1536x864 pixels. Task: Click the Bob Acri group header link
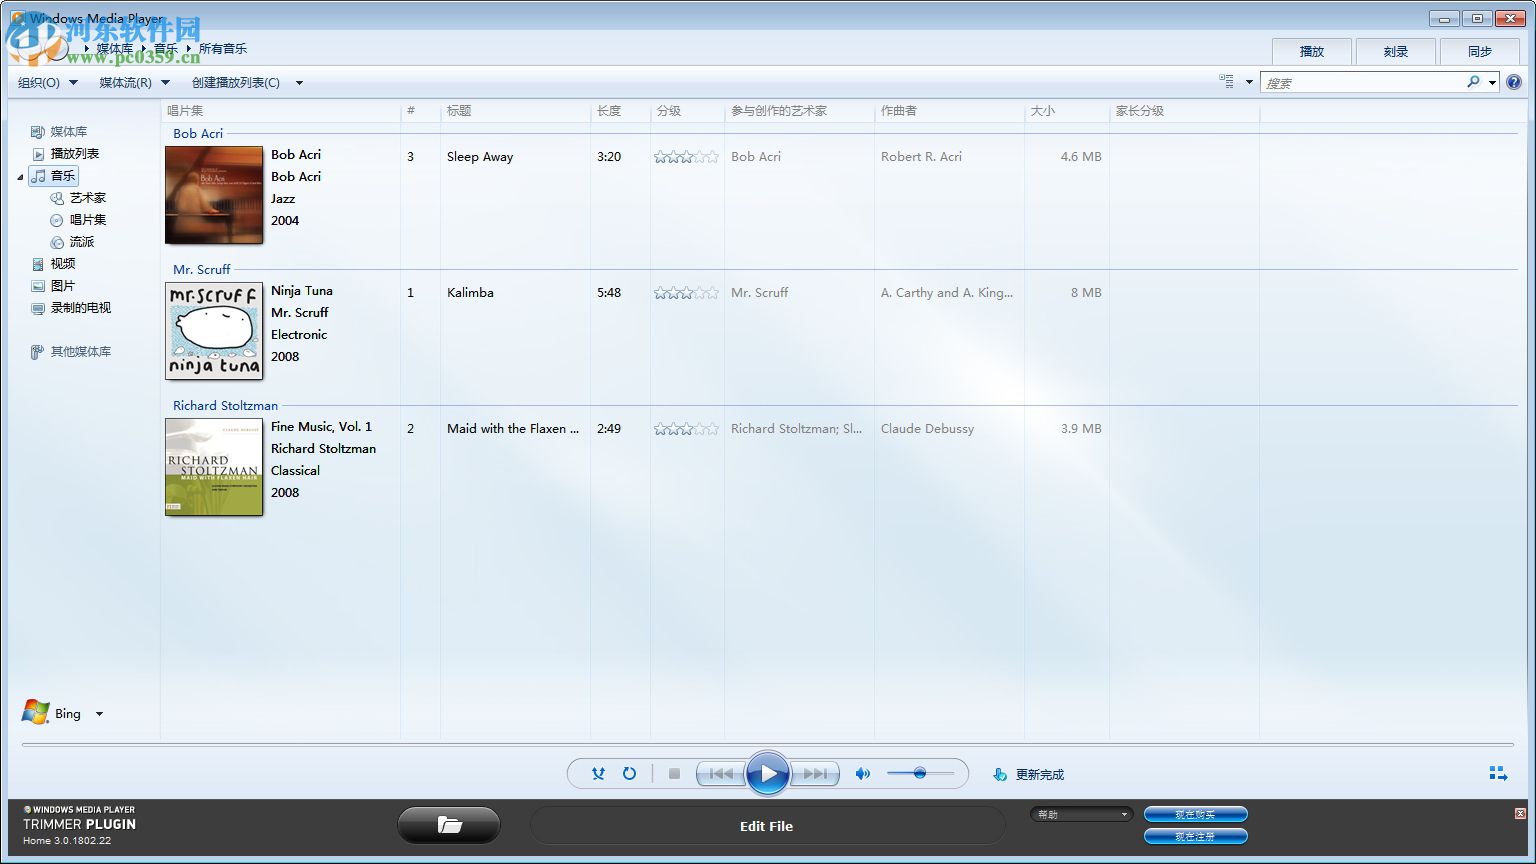coord(198,134)
